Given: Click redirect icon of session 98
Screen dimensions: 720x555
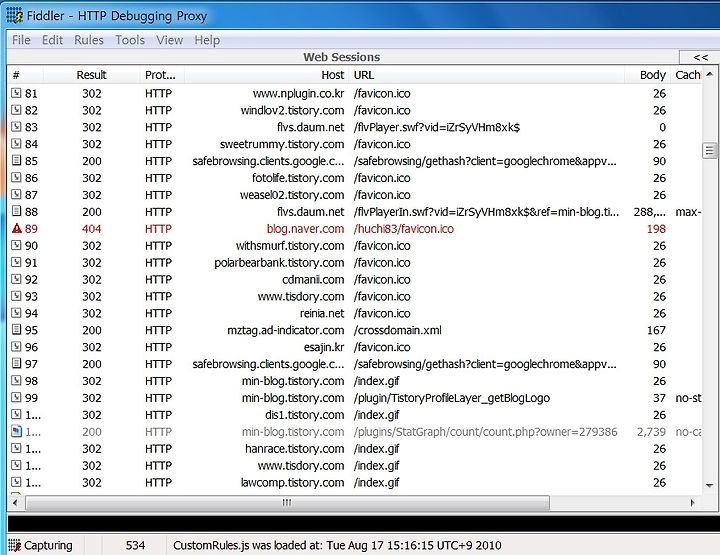Looking at the screenshot, I should [16, 381].
